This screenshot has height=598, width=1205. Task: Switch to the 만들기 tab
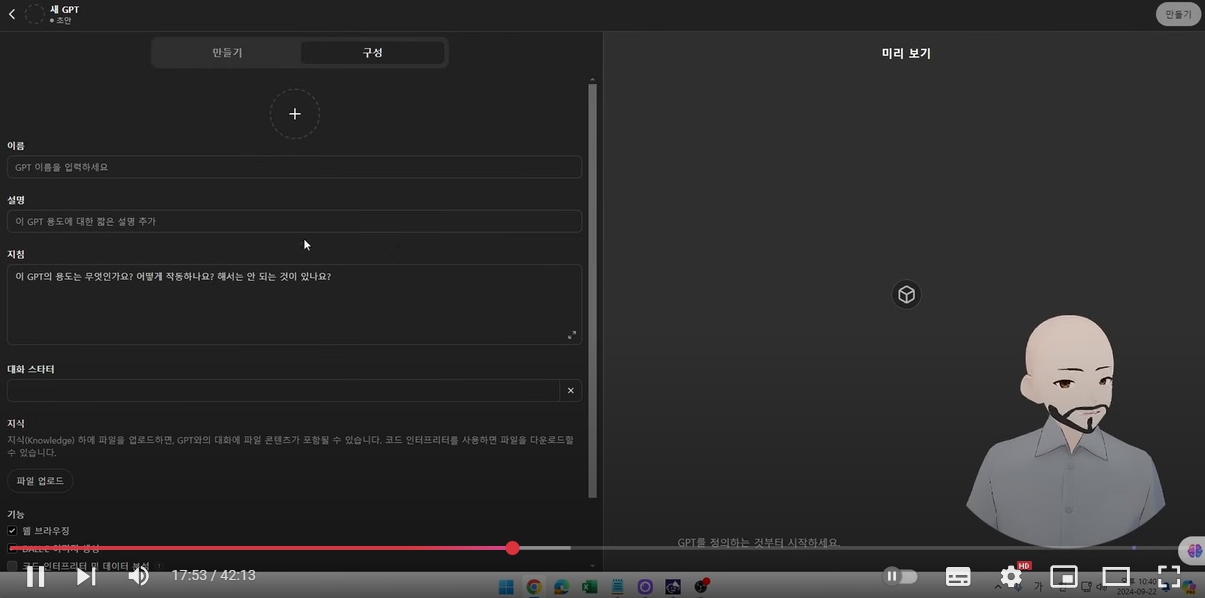[227, 52]
